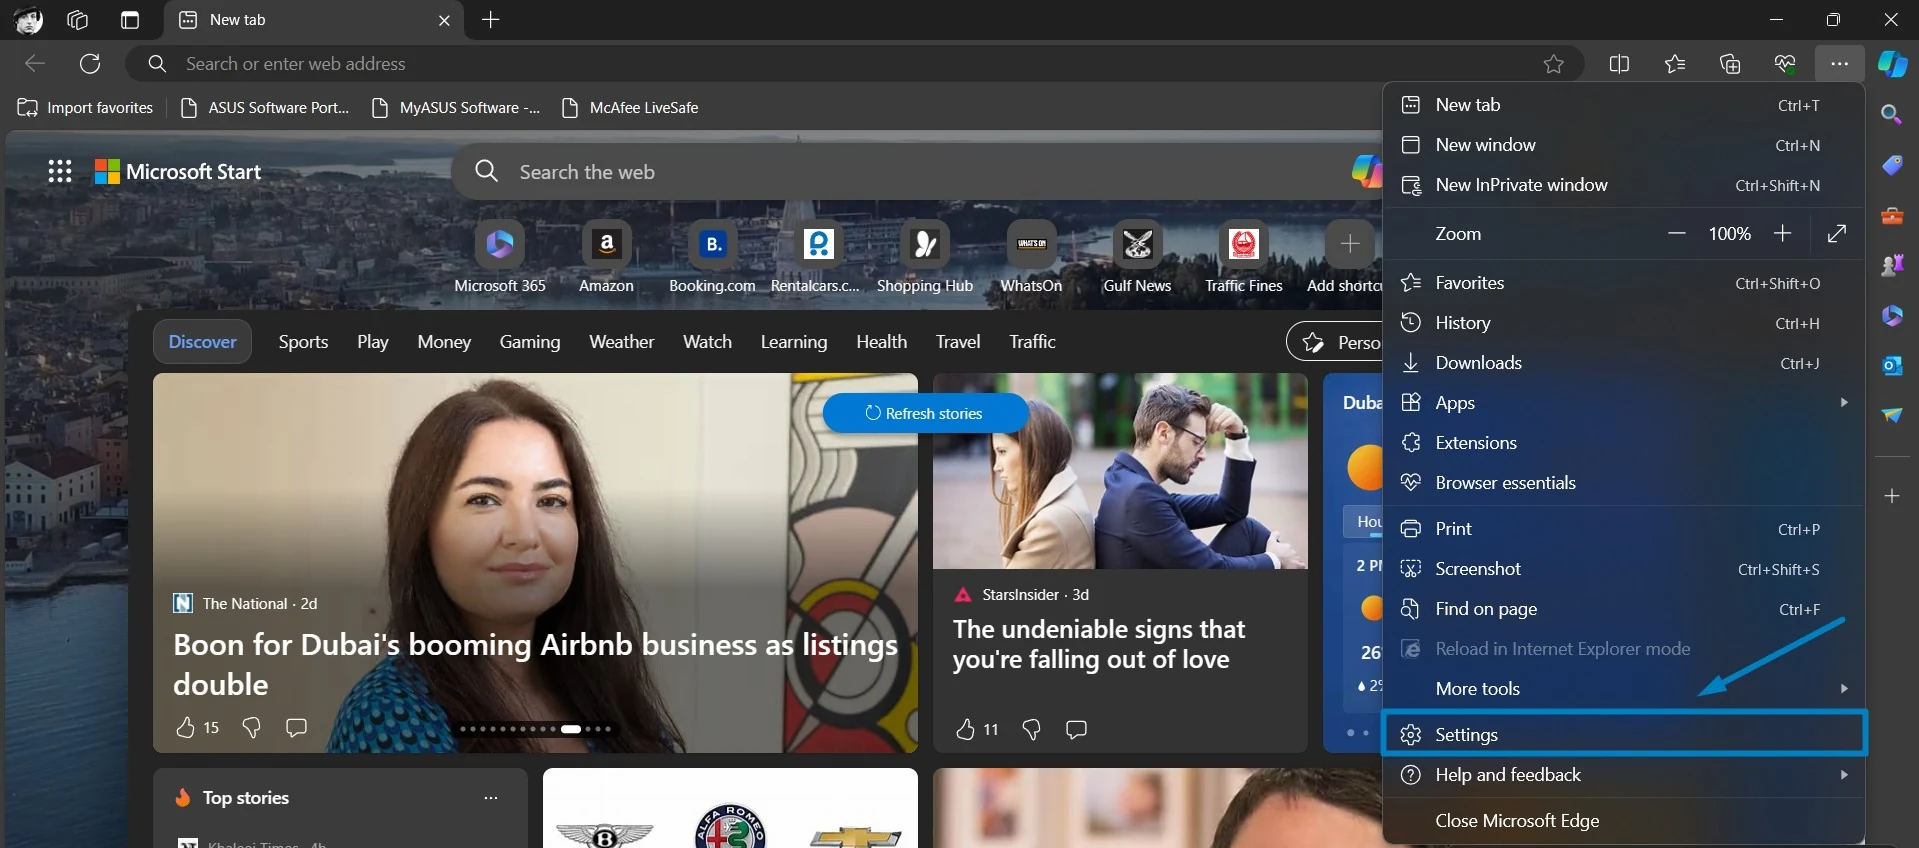
Task: Open the Import favorites bookmark
Action: click(85, 108)
